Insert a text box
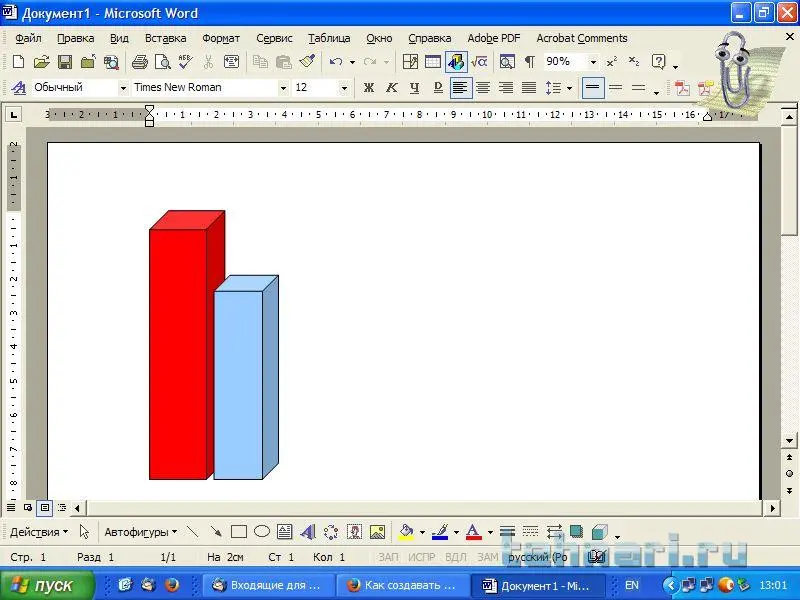Image resolution: width=800 pixels, height=600 pixels. pos(284,532)
